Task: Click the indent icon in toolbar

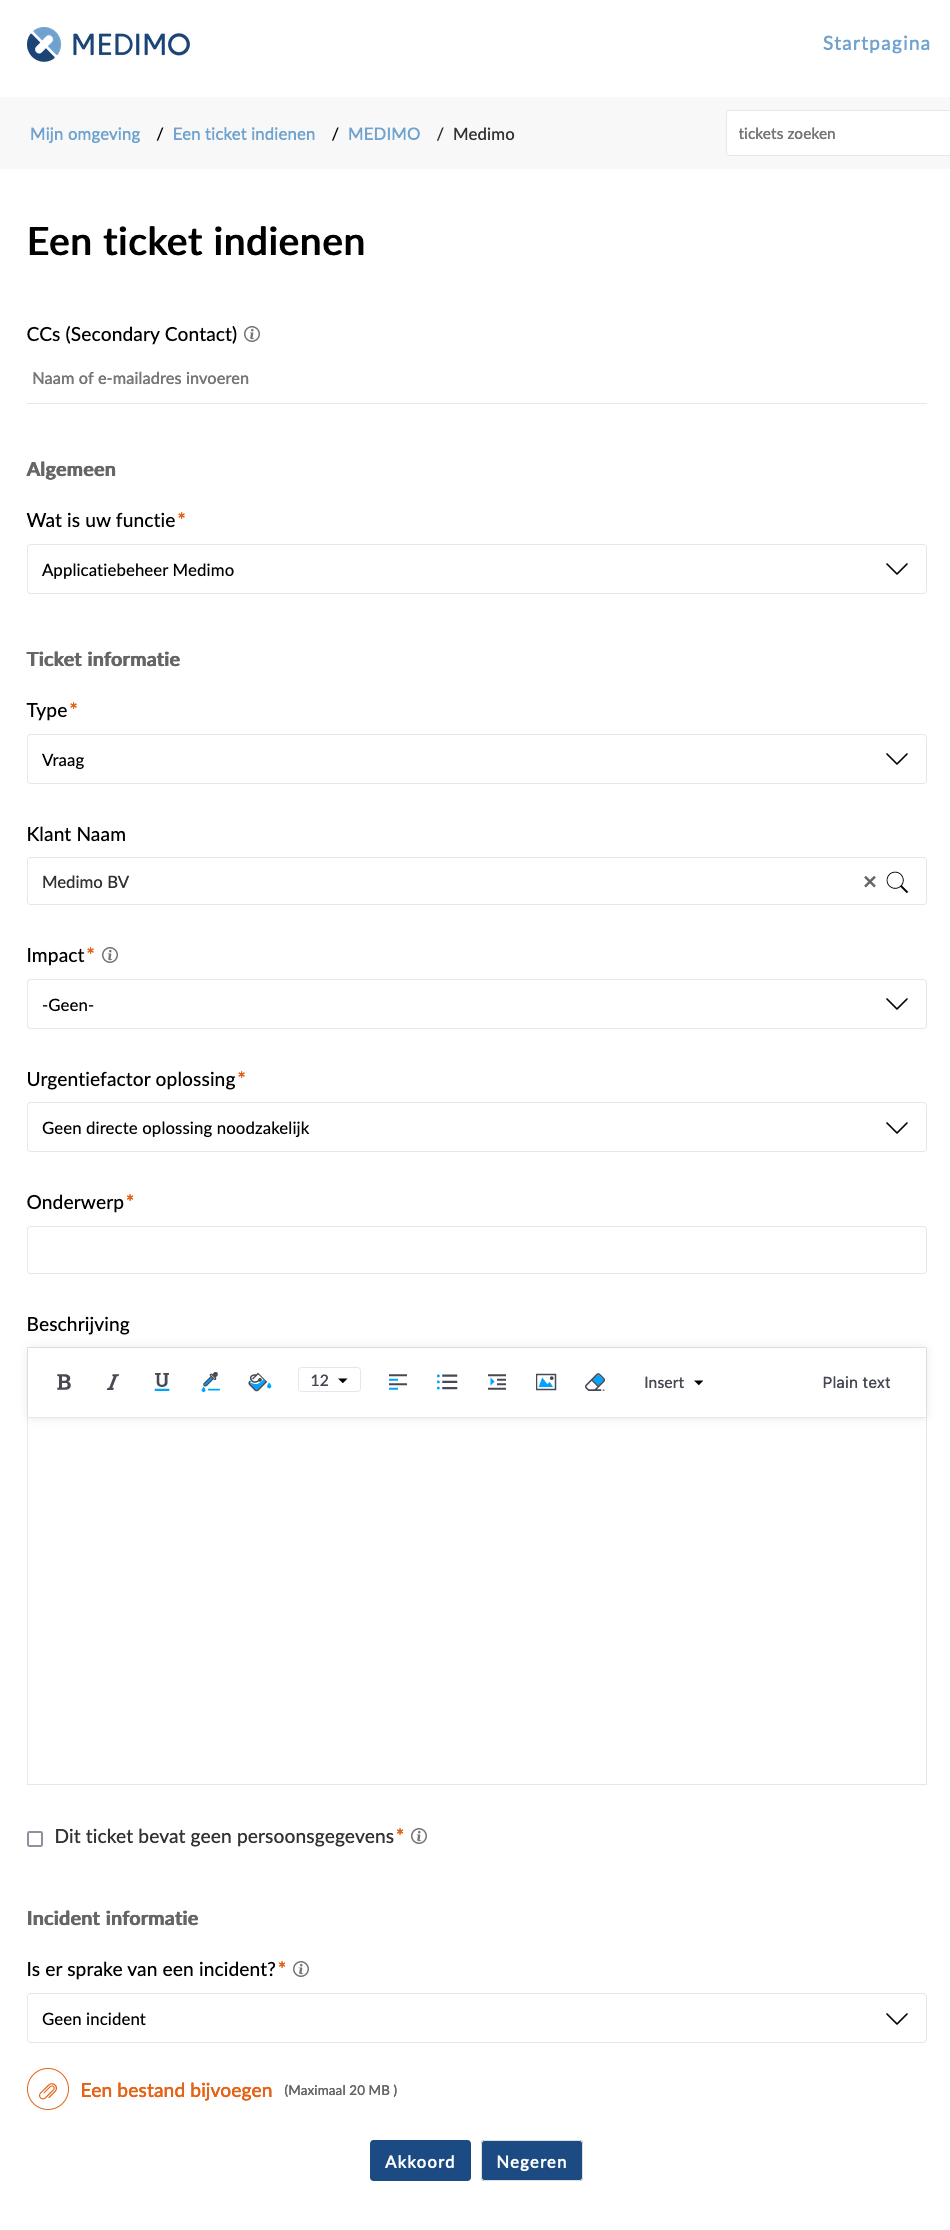Action: (497, 1382)
